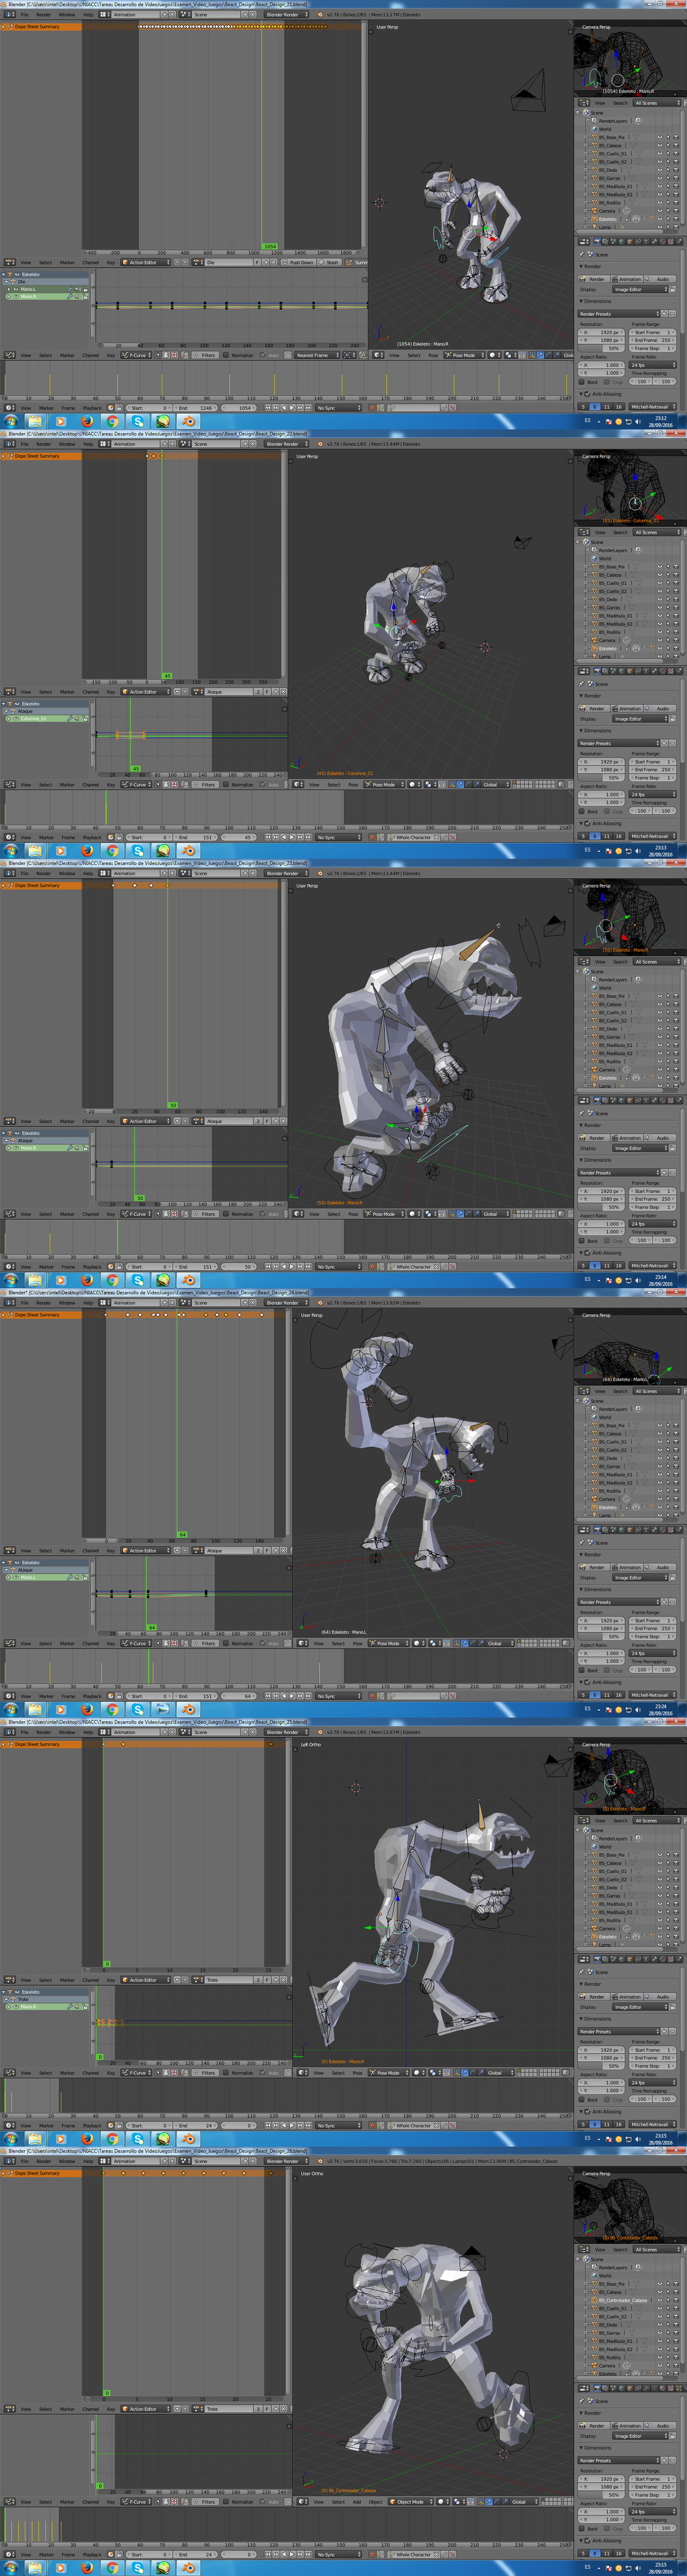687x2576 pixels.
Task: Click Skype taskbar icon below Beast_Design_26 window
Action: (138, 2568)
